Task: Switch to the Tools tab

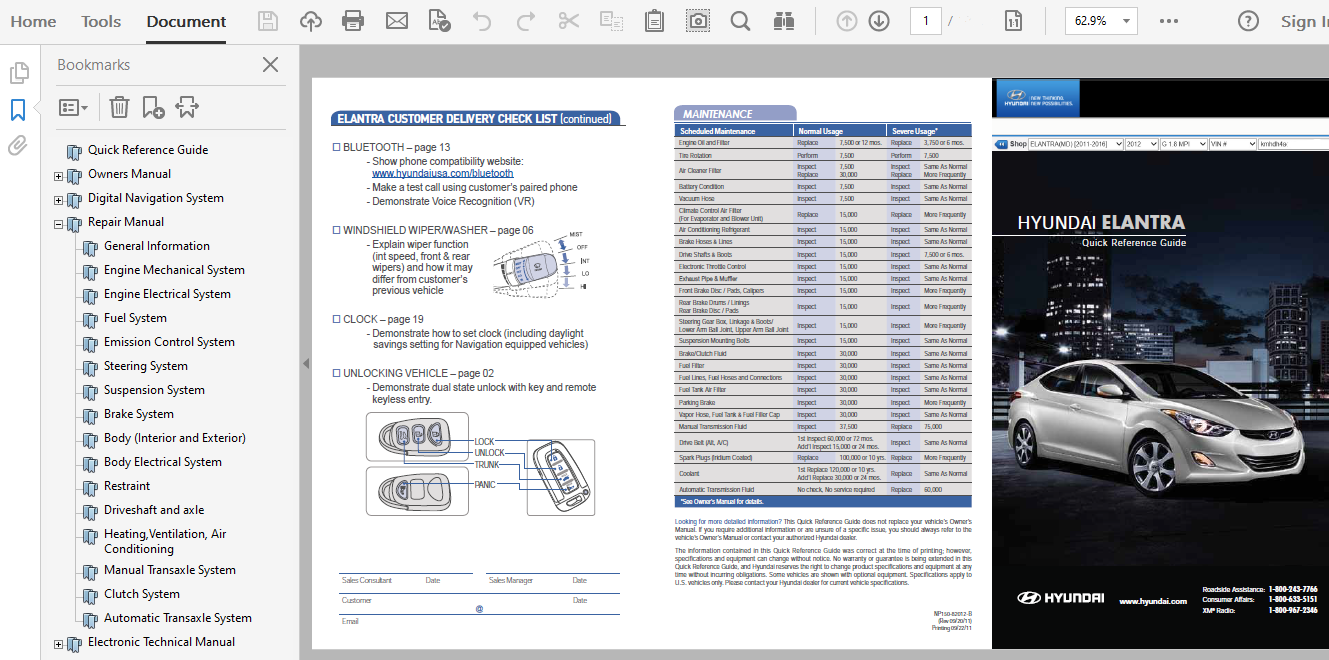Action: [x=101, y=21]
